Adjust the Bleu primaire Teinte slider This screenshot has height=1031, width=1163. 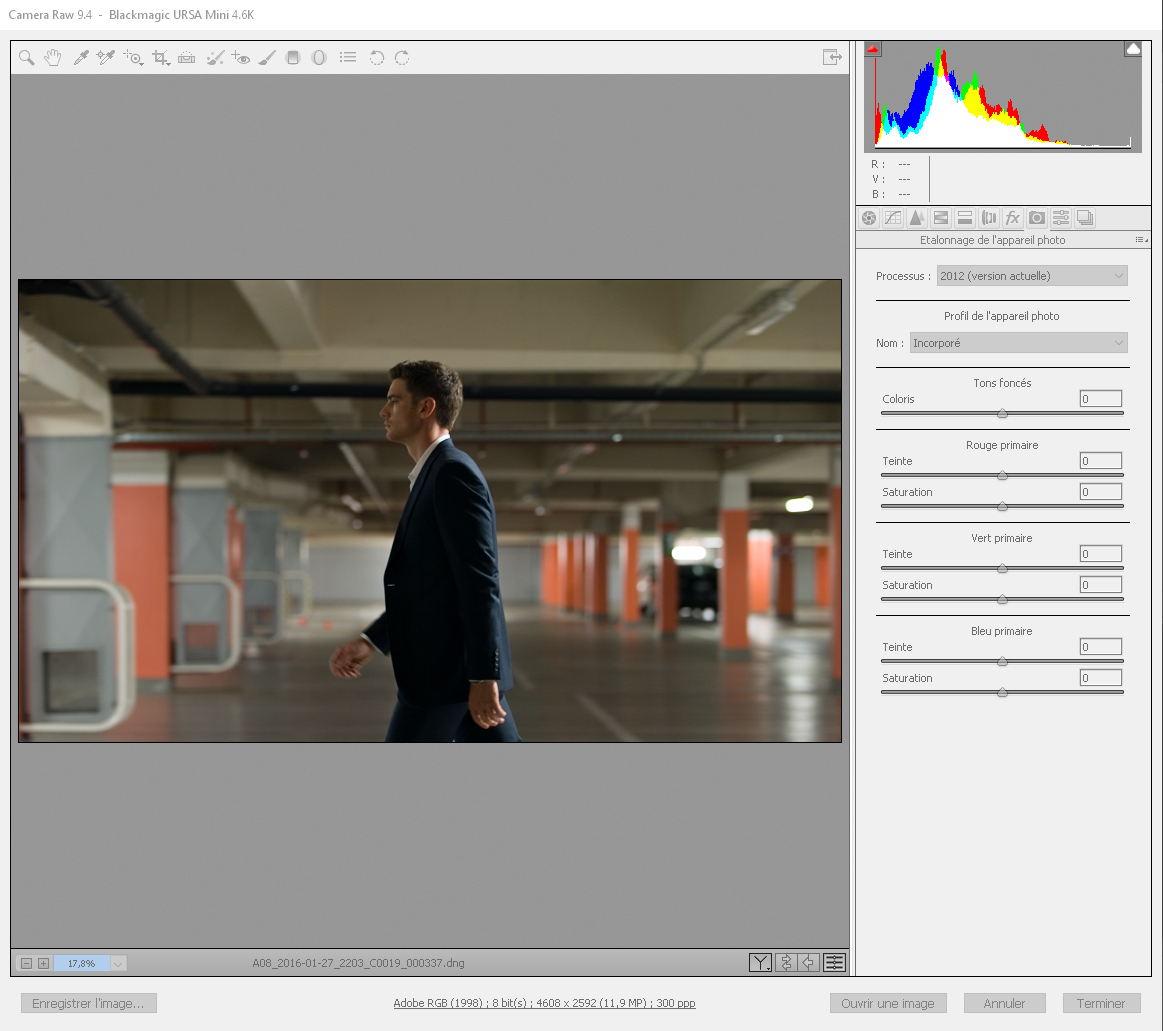[x=1002, y=662]
